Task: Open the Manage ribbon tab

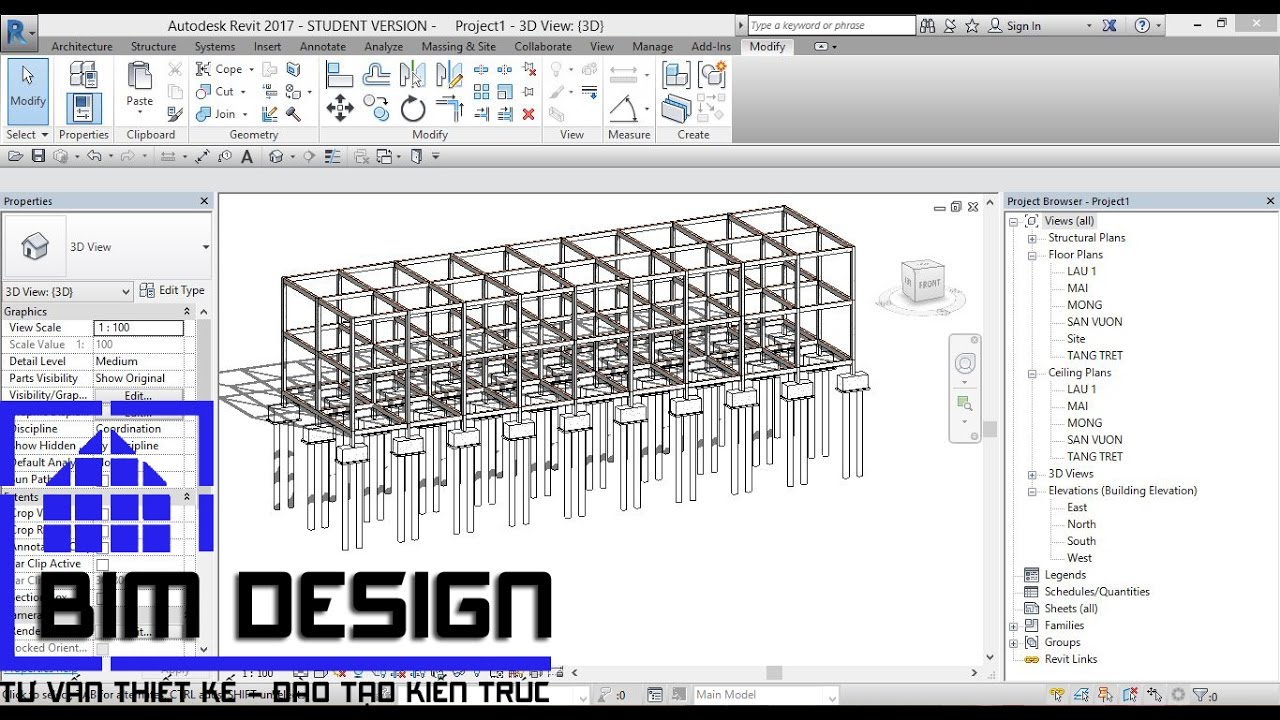Action: click(652, 47)
